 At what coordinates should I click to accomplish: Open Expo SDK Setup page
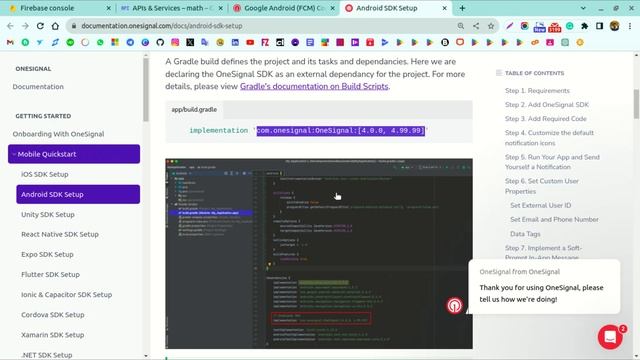pos(47,254)
